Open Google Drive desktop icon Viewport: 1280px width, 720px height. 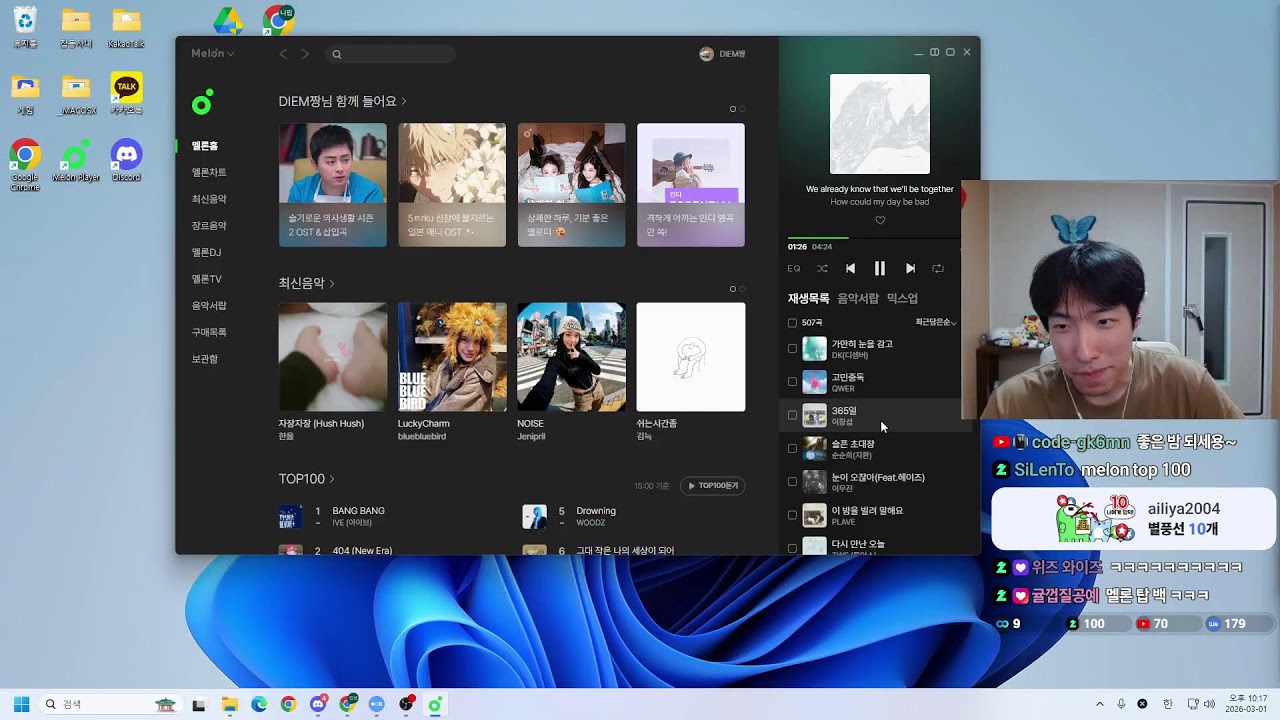point(228,21)
